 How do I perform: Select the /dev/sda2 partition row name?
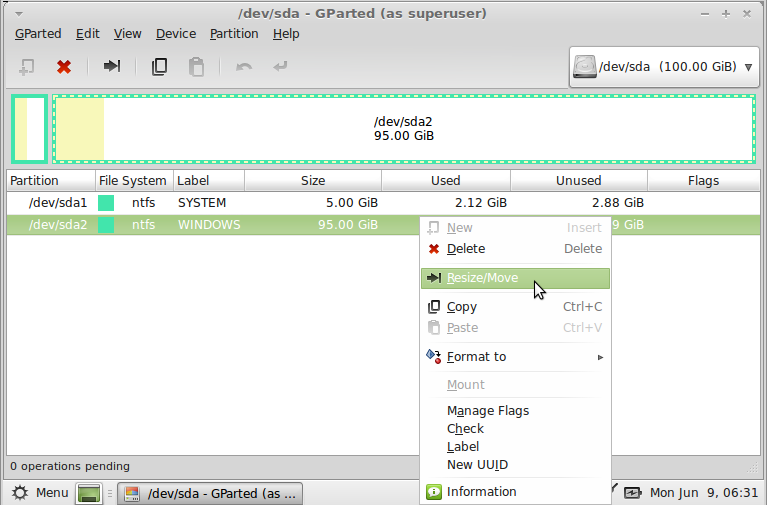58,225
